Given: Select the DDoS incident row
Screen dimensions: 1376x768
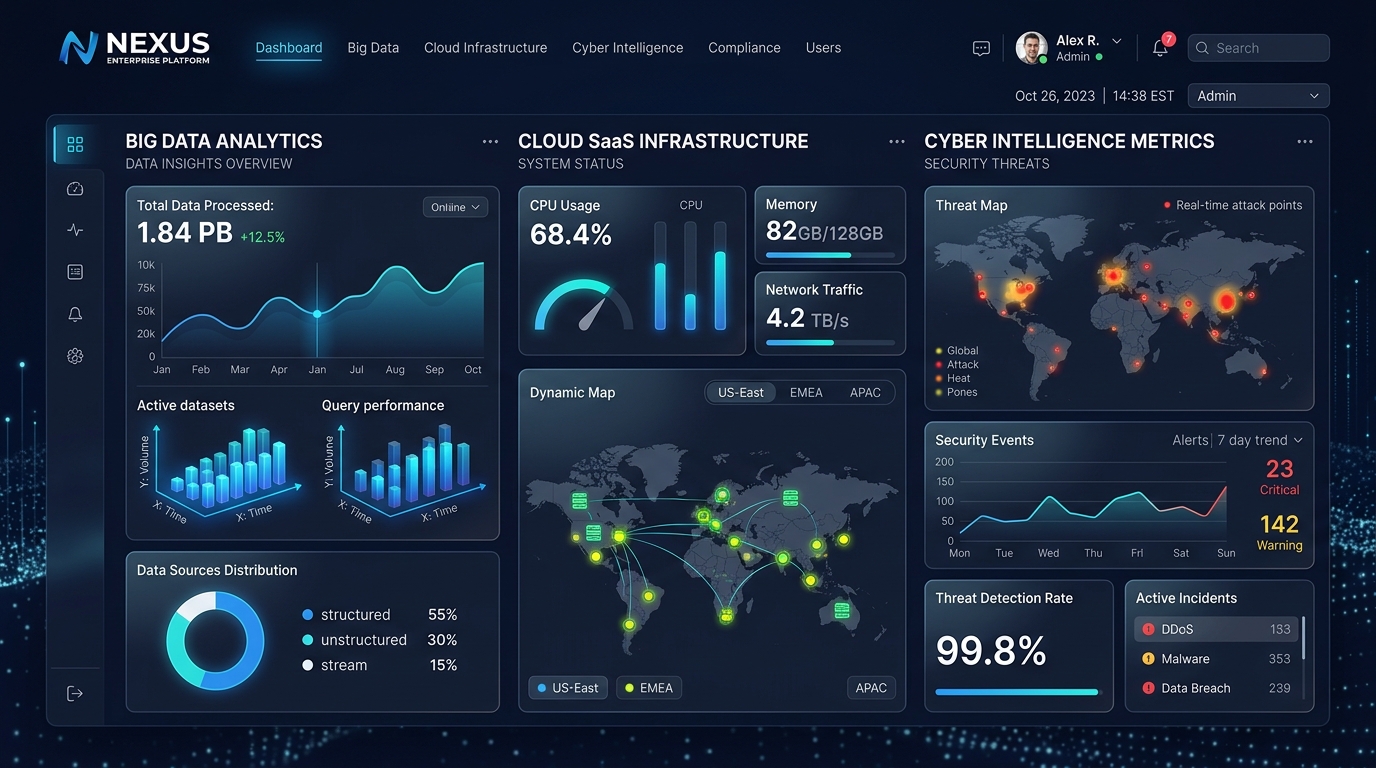Looking at the screenshot, I should (1216, 630).
